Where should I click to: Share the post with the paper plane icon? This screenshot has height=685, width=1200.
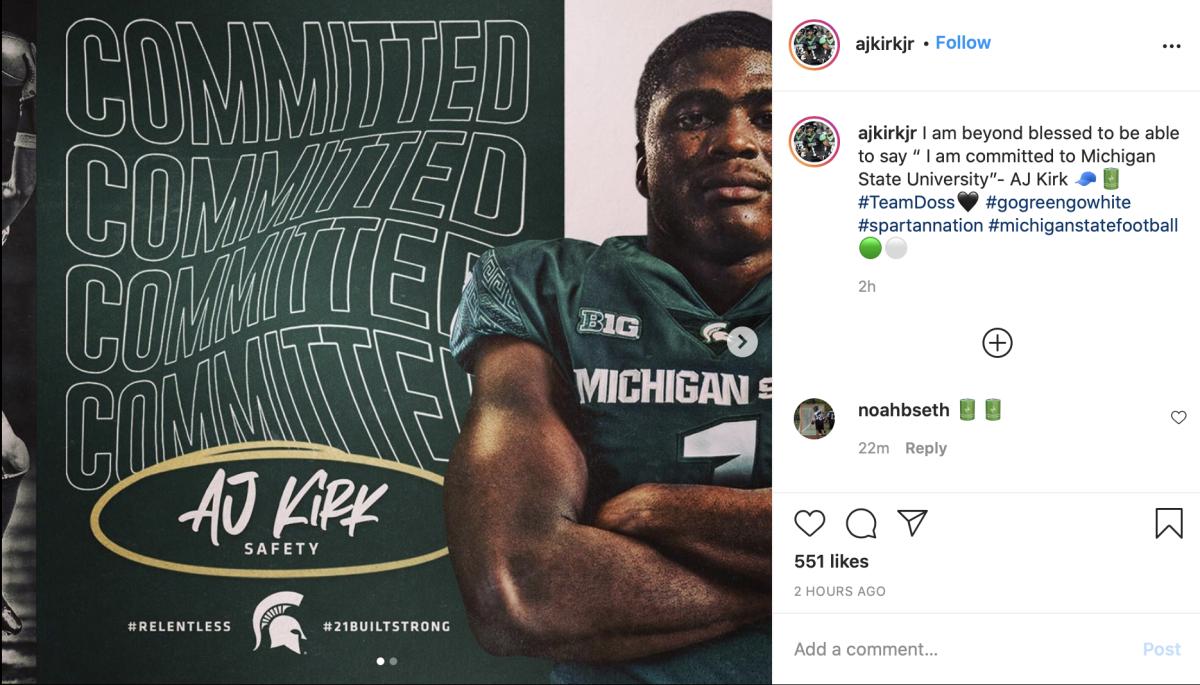[912, 522]
